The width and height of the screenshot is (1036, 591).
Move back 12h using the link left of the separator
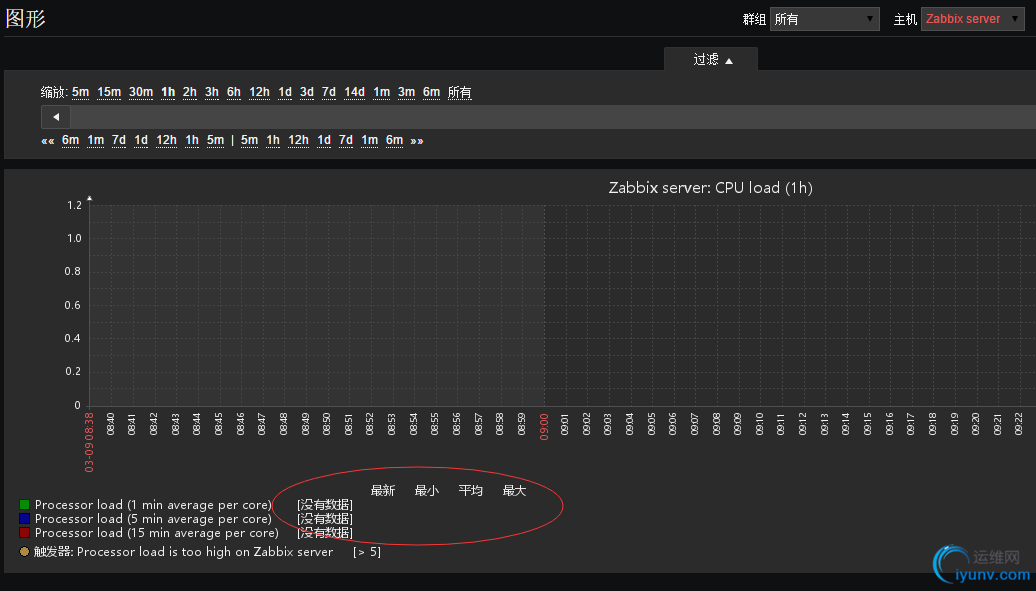(166, 140)
